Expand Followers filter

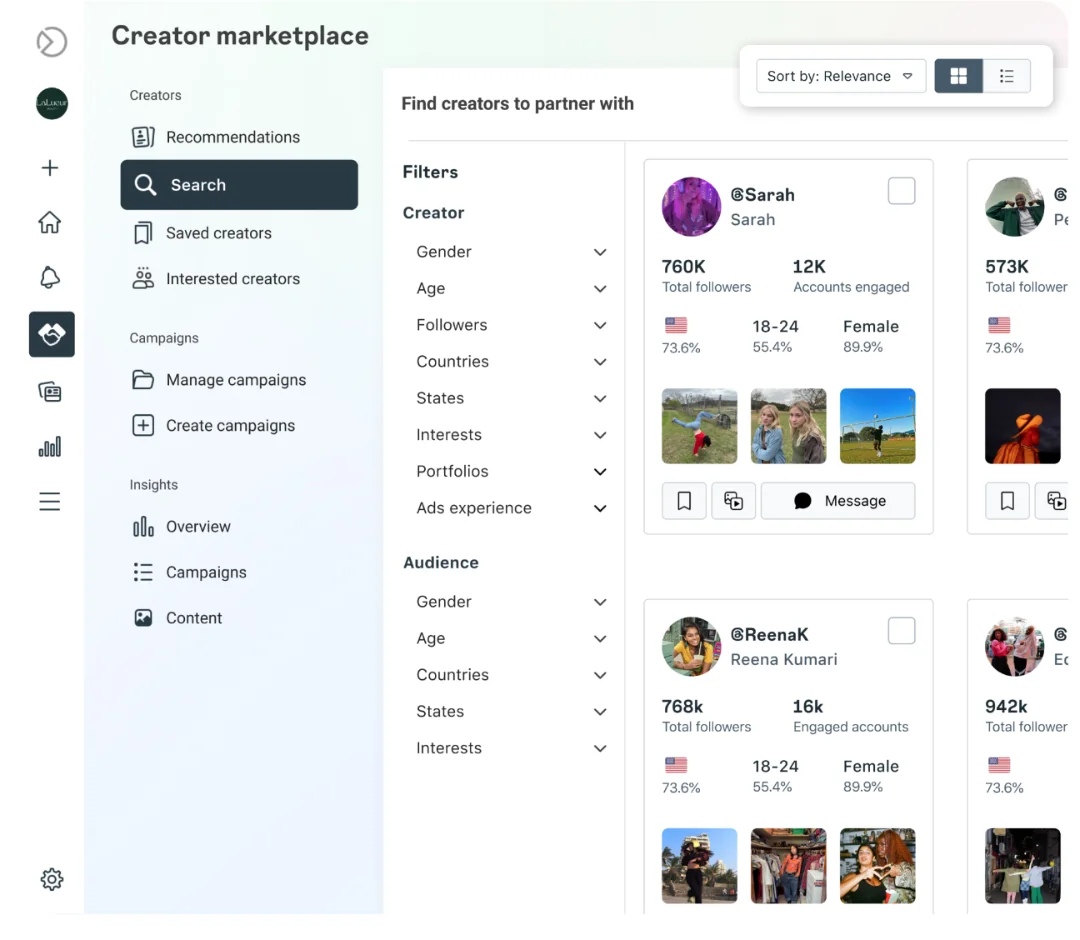coord(511,325)
